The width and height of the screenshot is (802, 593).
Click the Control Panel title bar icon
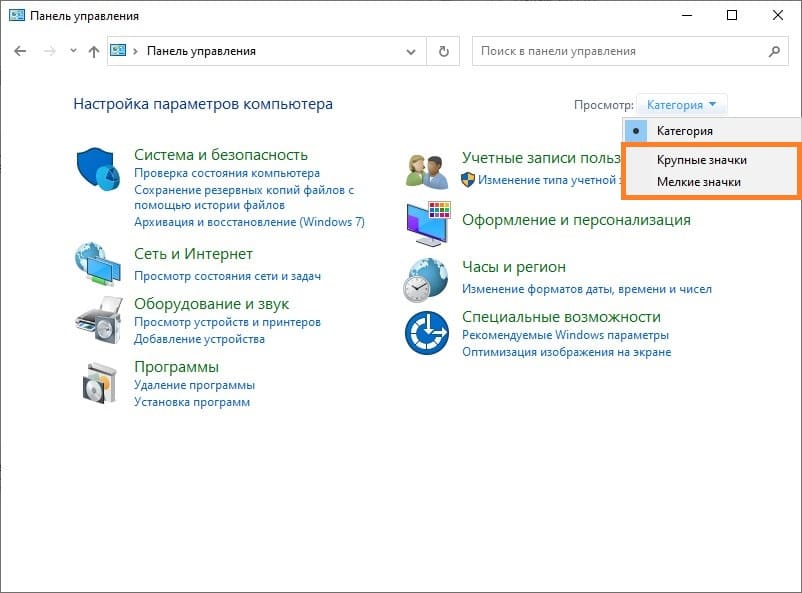[x=16, y=15]
